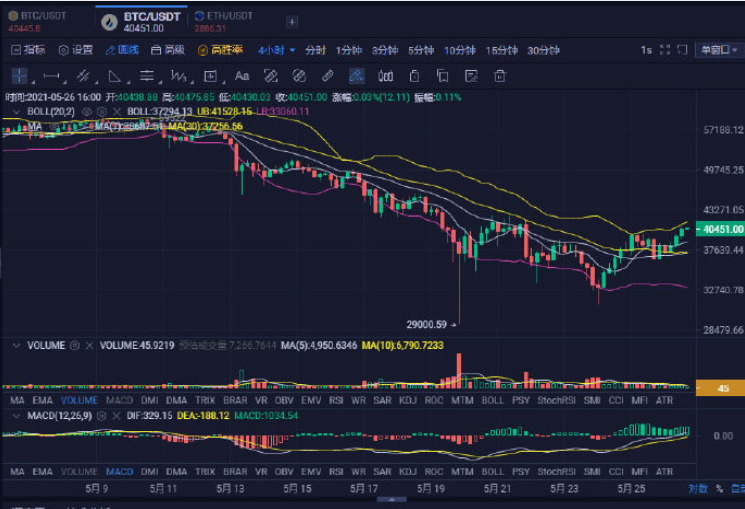
Task: Select the straight line segment drawing tool
Action: point(51,76)
